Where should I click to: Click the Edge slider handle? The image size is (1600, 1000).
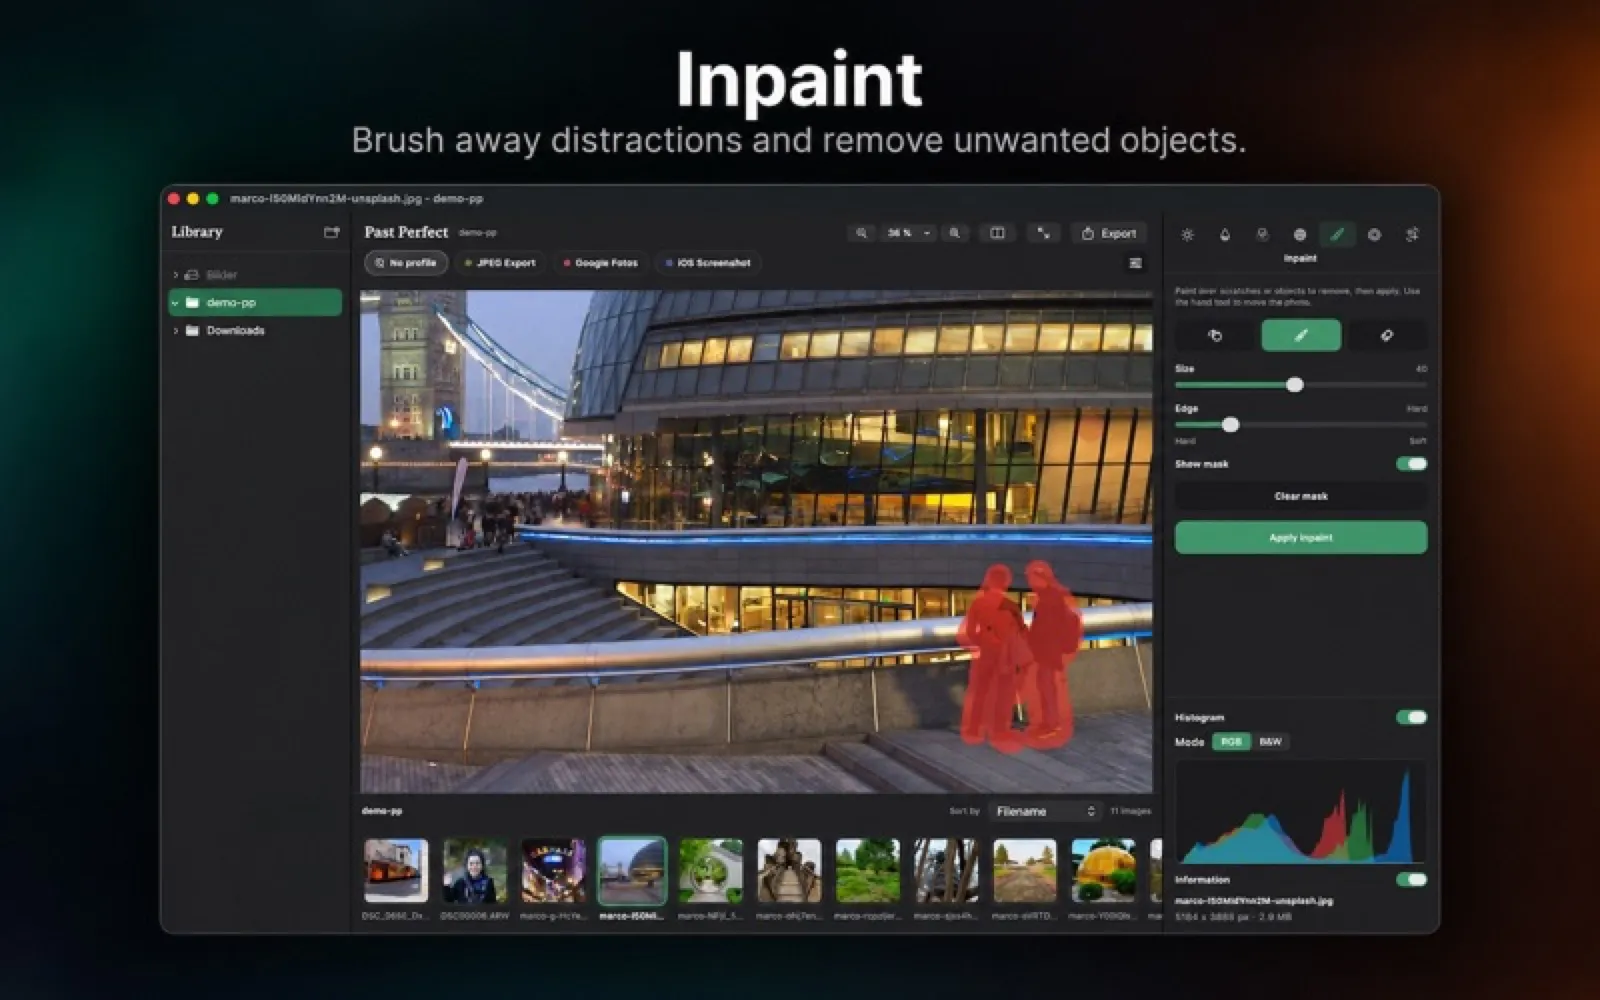pyautogui.click(x=1231, y=425)
